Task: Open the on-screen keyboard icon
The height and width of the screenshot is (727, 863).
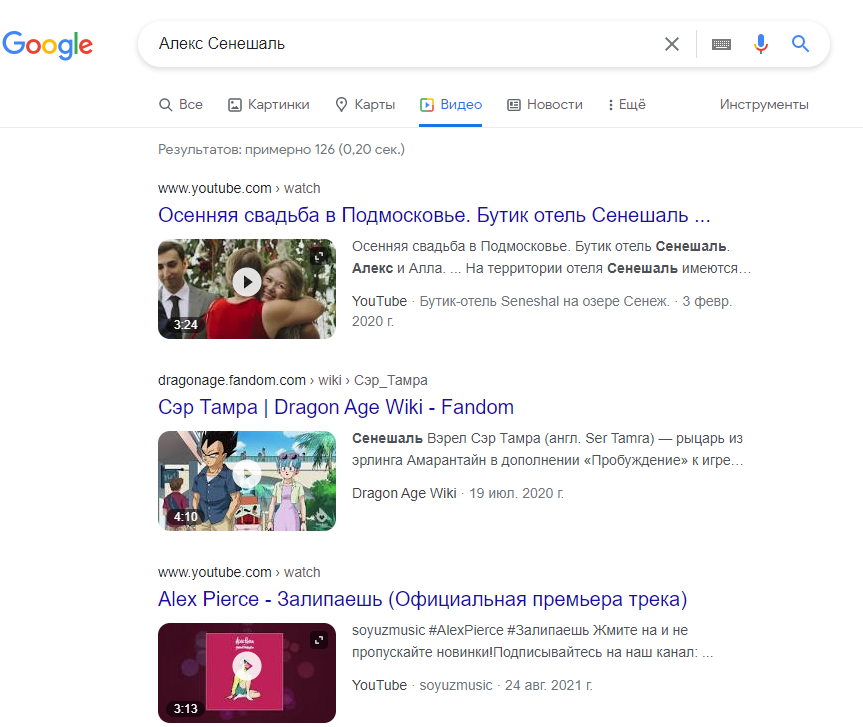Action: [x=721, y=44]
